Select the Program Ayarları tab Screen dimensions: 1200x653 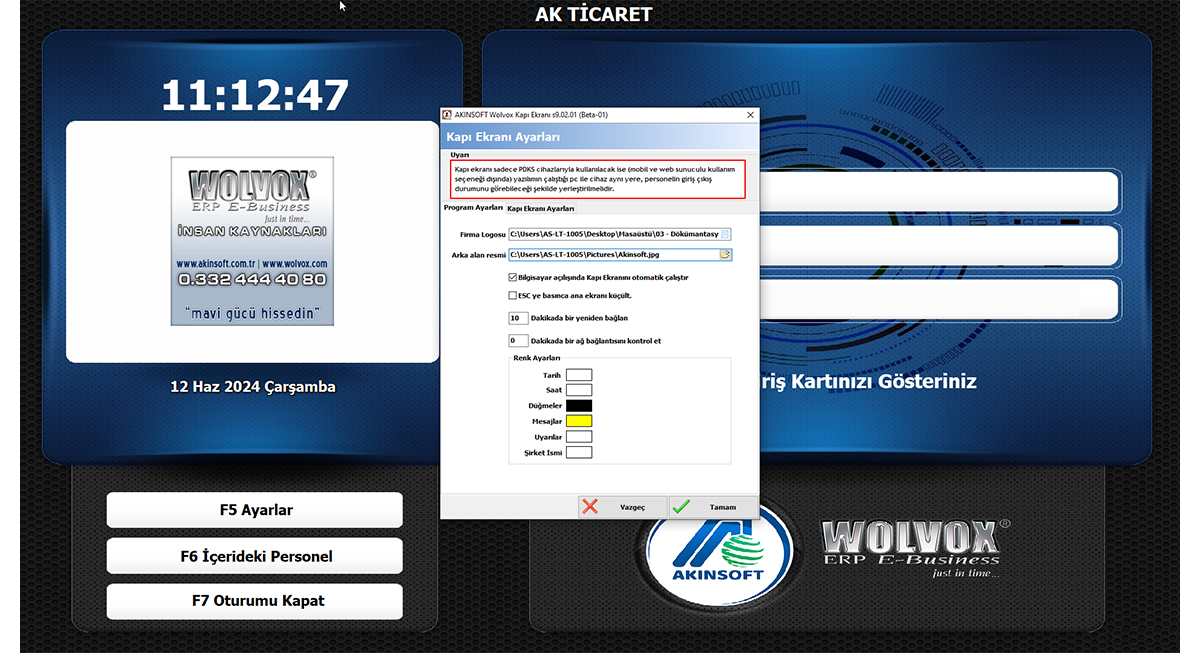pyautogui.click(x=473, y=208)
